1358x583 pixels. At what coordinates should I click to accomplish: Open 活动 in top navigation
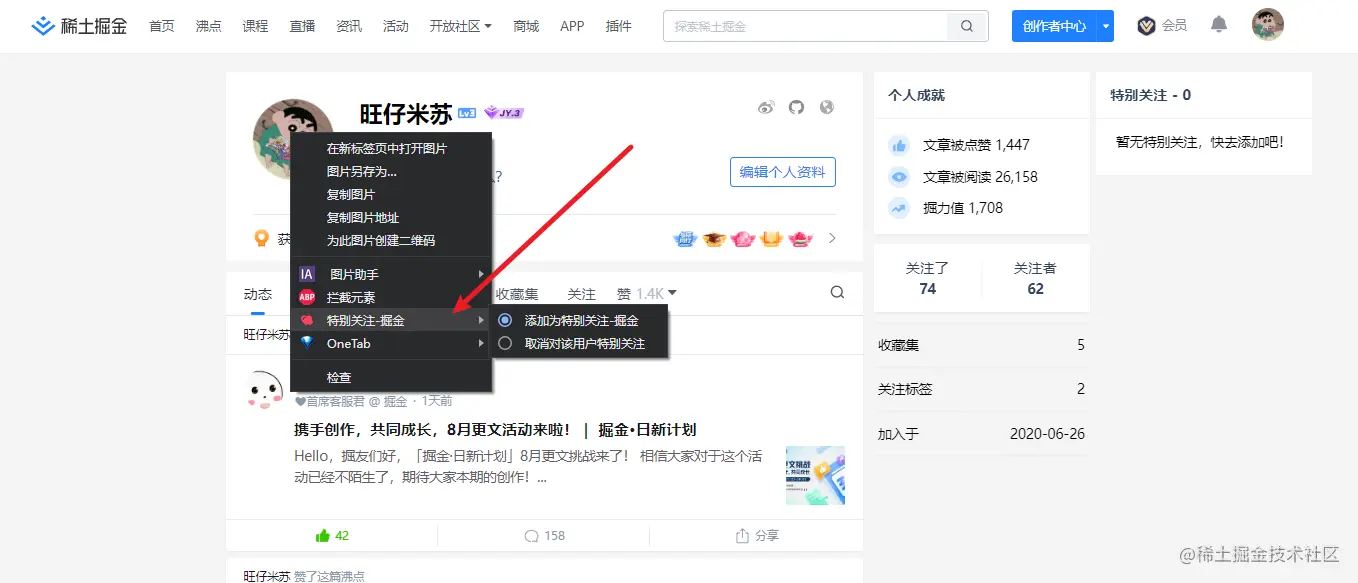396,26
